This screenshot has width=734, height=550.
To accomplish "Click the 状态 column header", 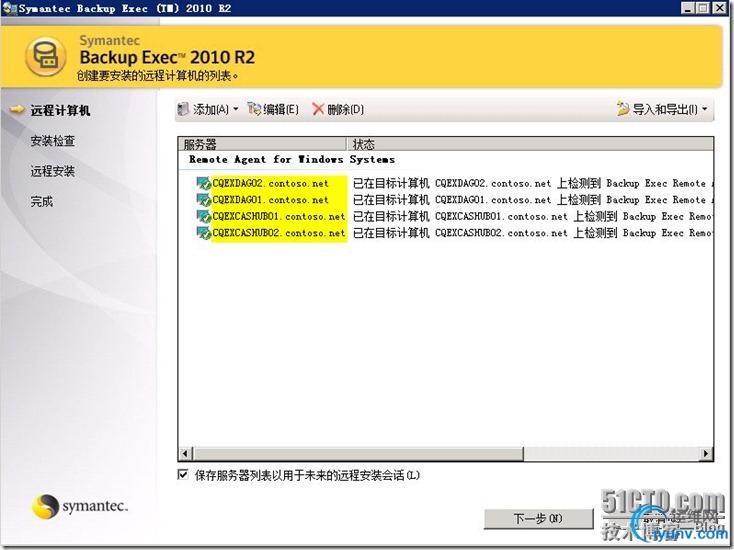I will pyautogui.click(x=530, y=144).
